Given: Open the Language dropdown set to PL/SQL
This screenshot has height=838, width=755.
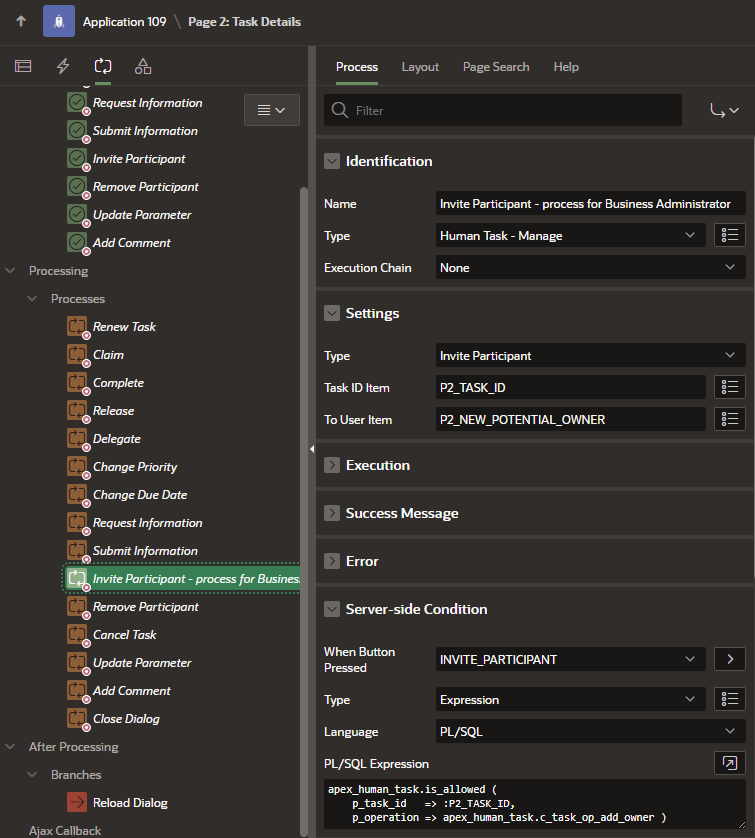Looking at the screenshot, I should (591, 731).
